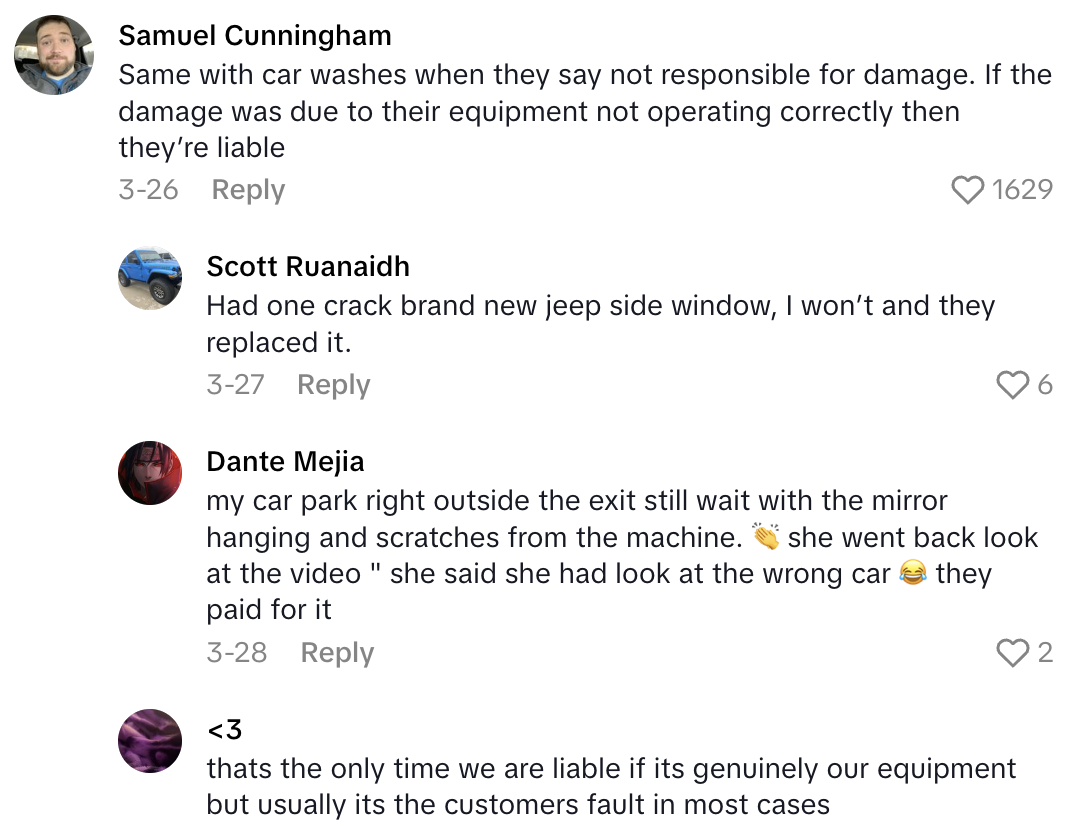Click the 3-28 timestamp
The width and height of the screenshot is (1088, 832).
pyautogui.click(x=237, y=653)
